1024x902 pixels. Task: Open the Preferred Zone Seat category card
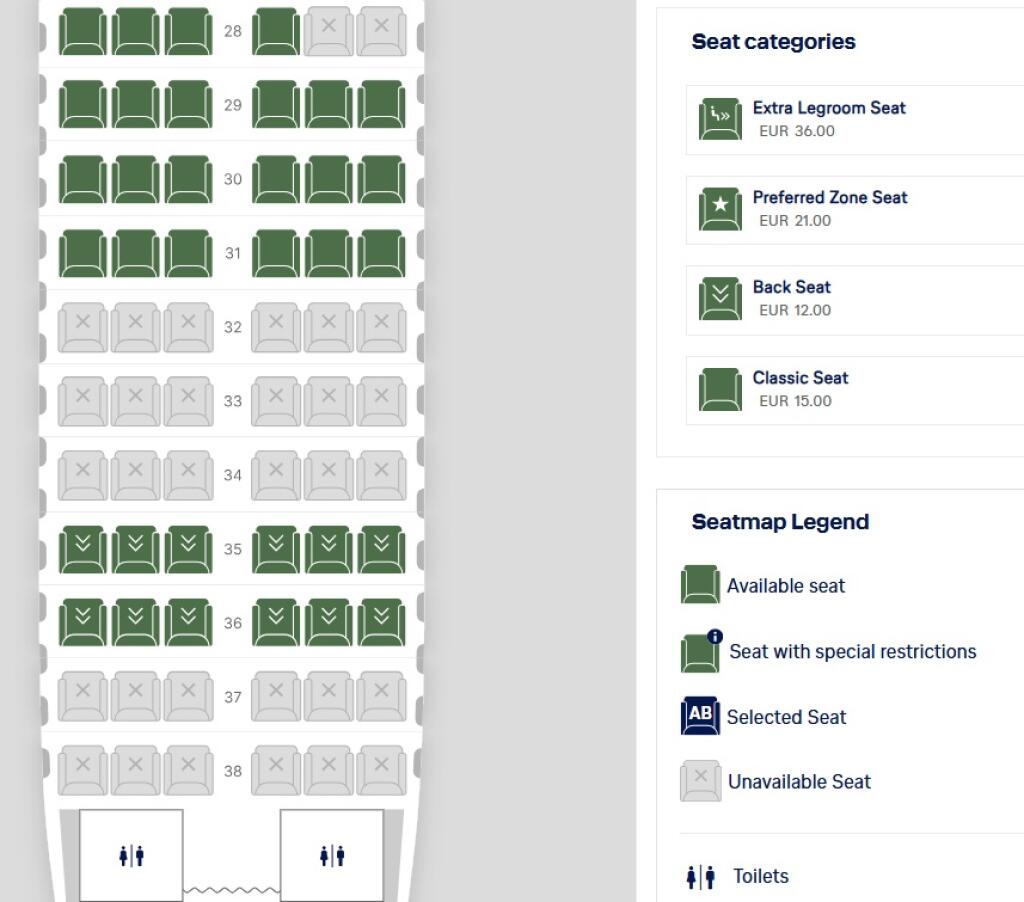[x=854, y=210]
